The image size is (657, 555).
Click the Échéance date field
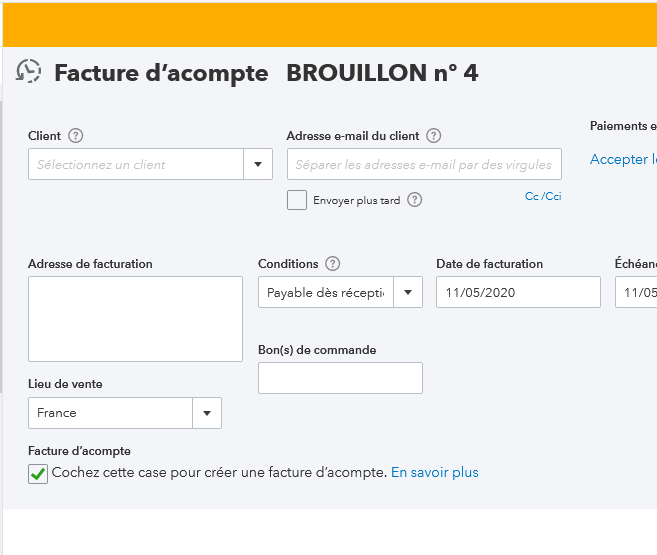[636, 292]
